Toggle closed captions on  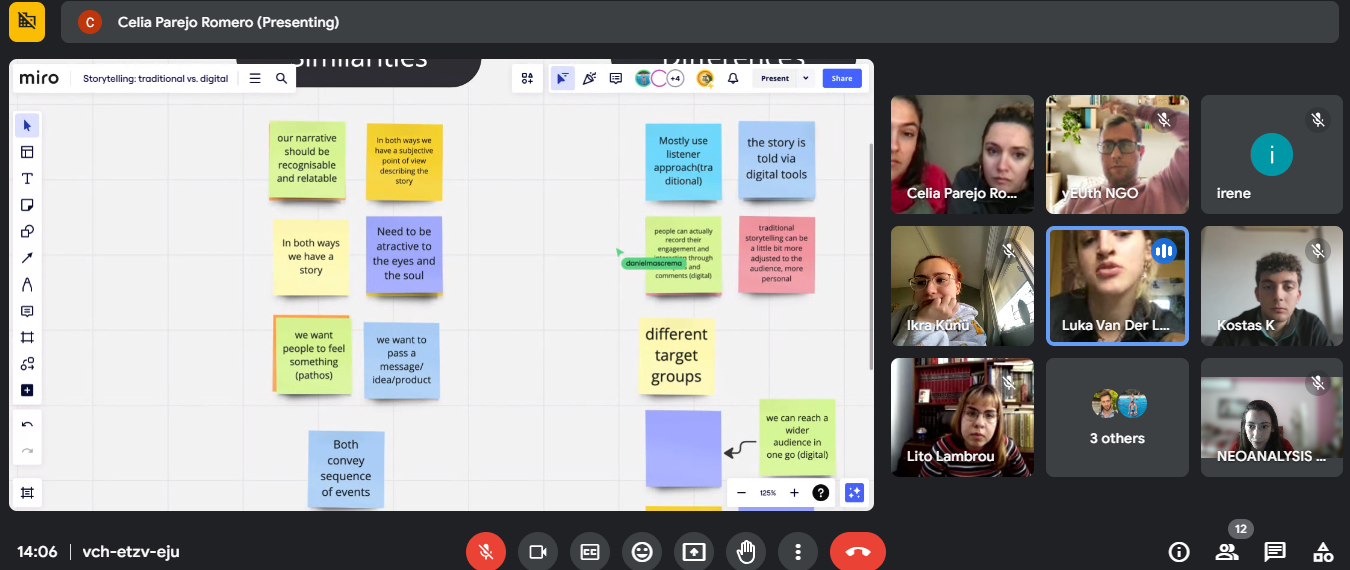tap(590, 551)
